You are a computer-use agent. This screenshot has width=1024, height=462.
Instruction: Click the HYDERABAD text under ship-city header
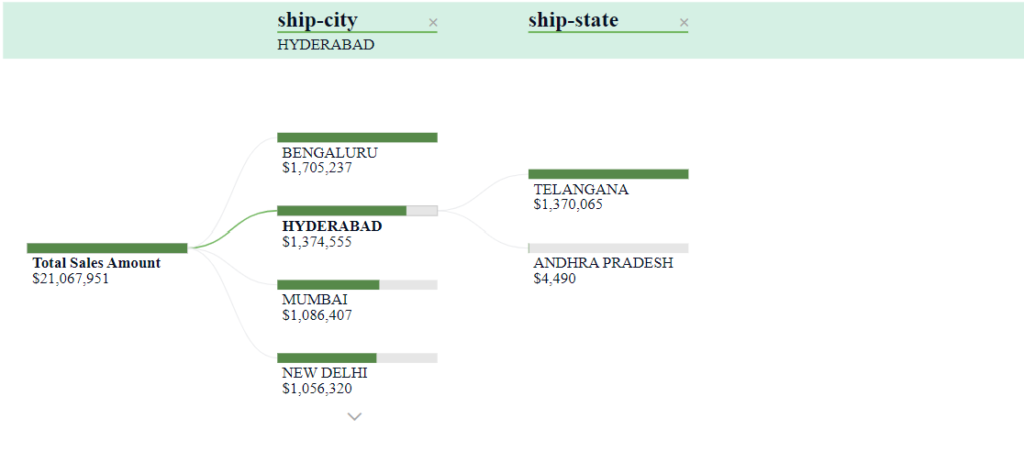(x=326, y=45)
